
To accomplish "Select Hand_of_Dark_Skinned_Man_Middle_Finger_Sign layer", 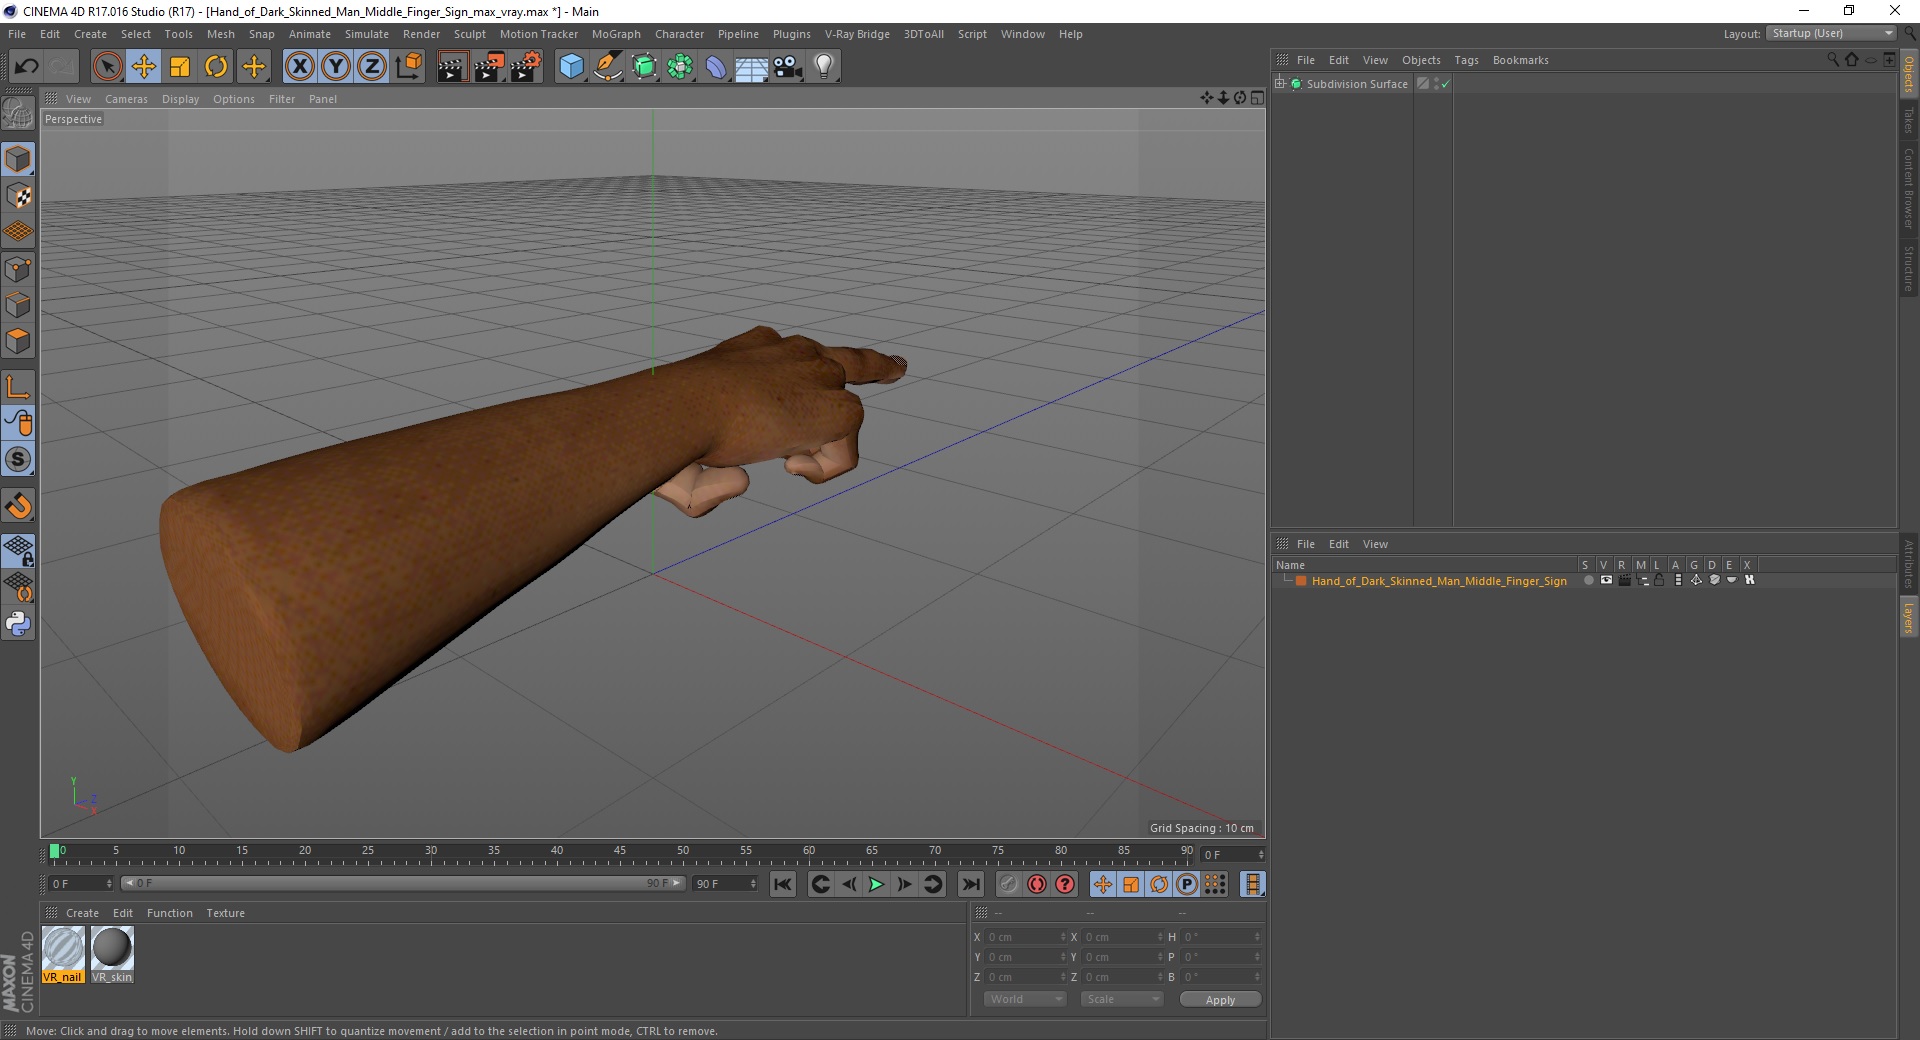I will pos(1439,581).
